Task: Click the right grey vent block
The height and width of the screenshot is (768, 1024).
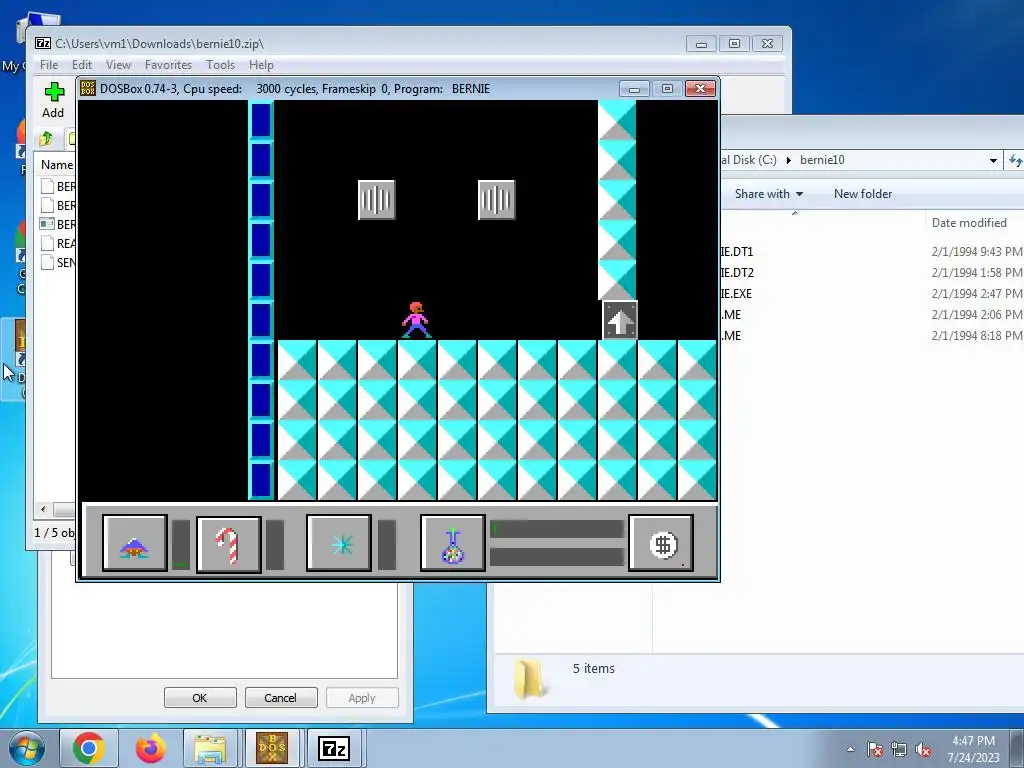Action: [497, 200]
